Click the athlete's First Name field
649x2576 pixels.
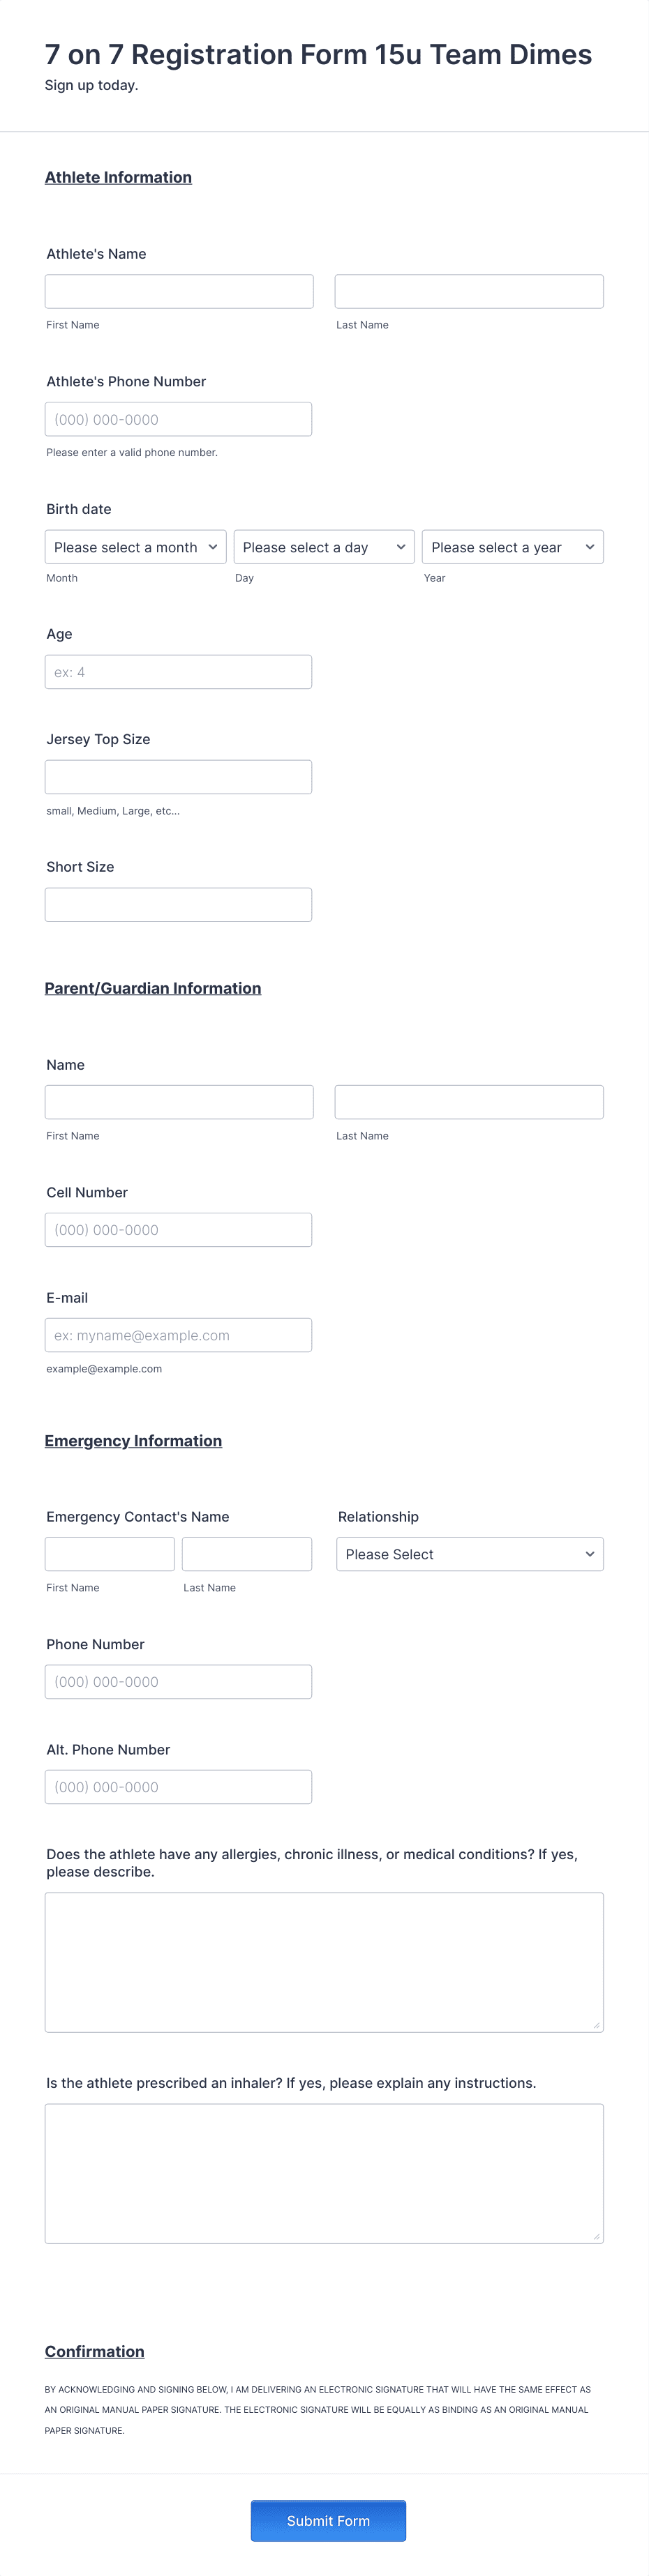(178, 291)
